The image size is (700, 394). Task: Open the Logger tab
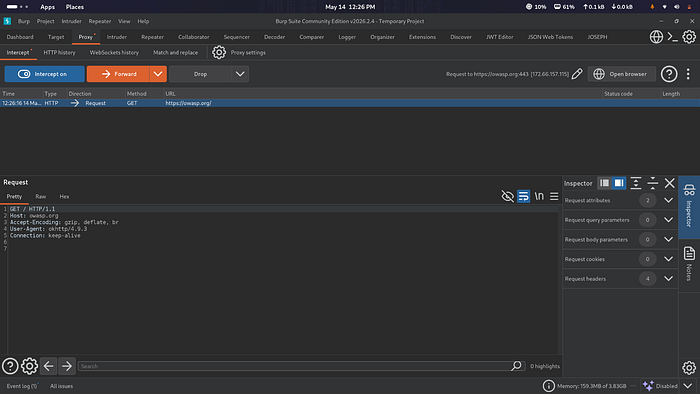click(347, 37)
